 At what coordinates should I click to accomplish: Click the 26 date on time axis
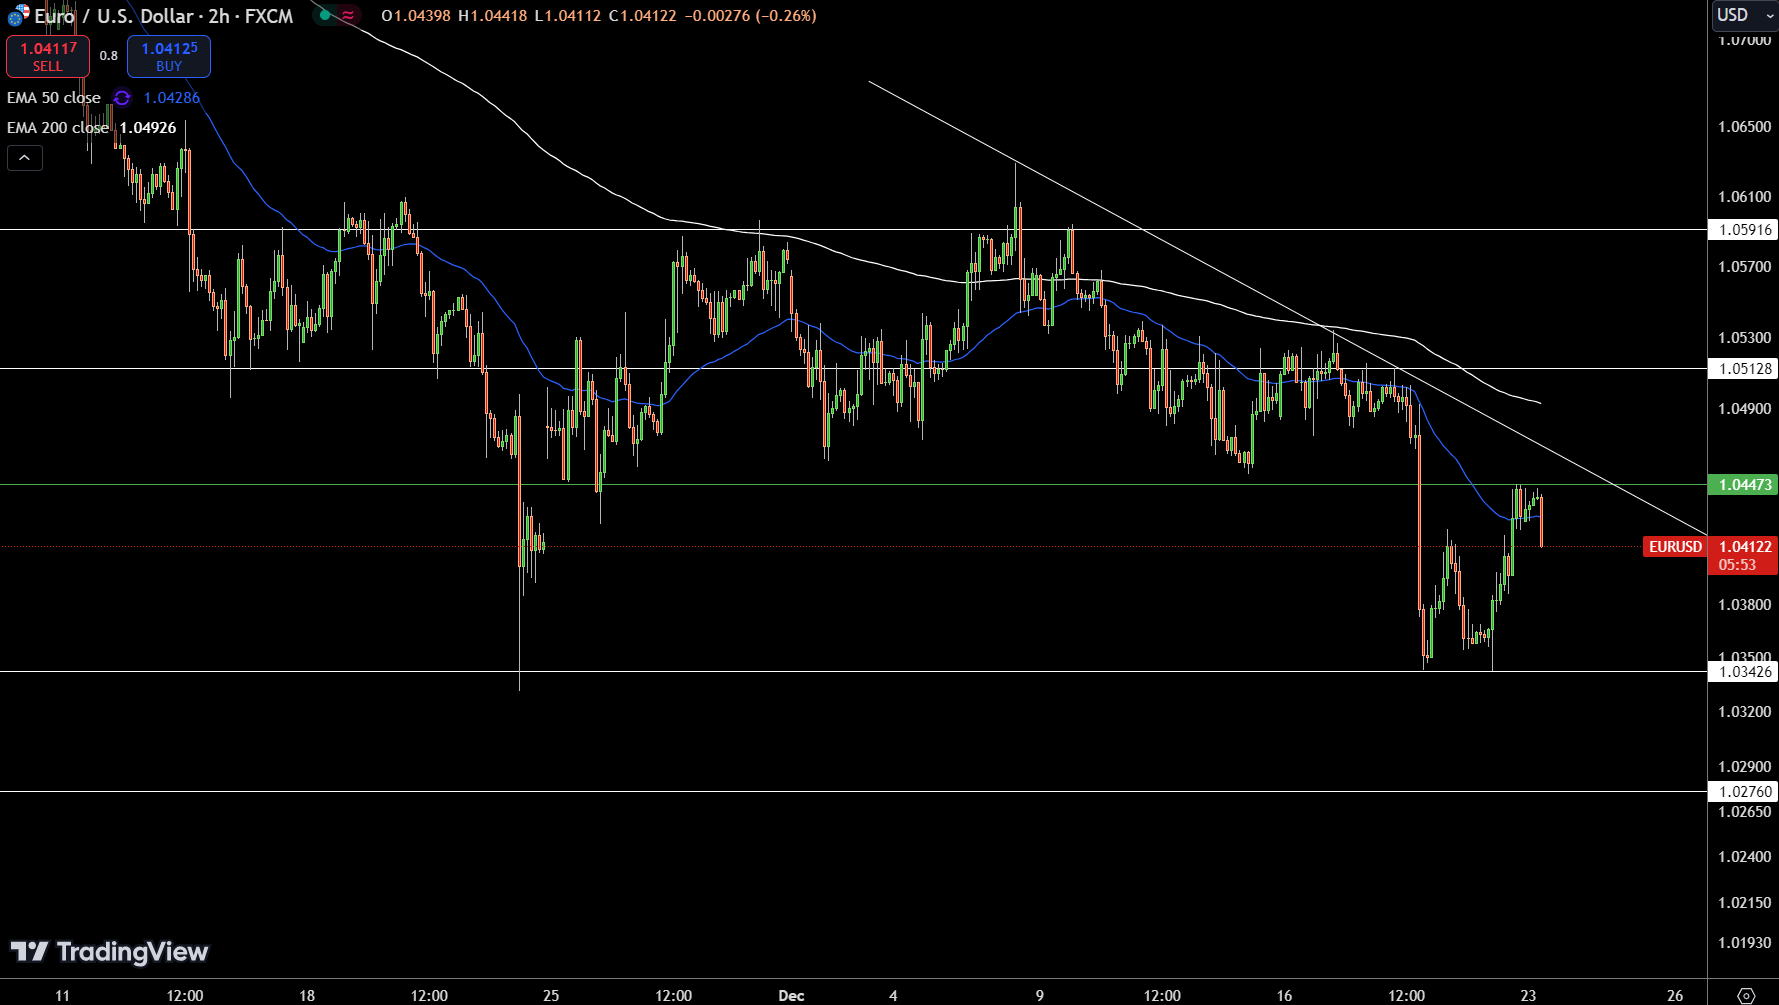[x=1675, y=996]
